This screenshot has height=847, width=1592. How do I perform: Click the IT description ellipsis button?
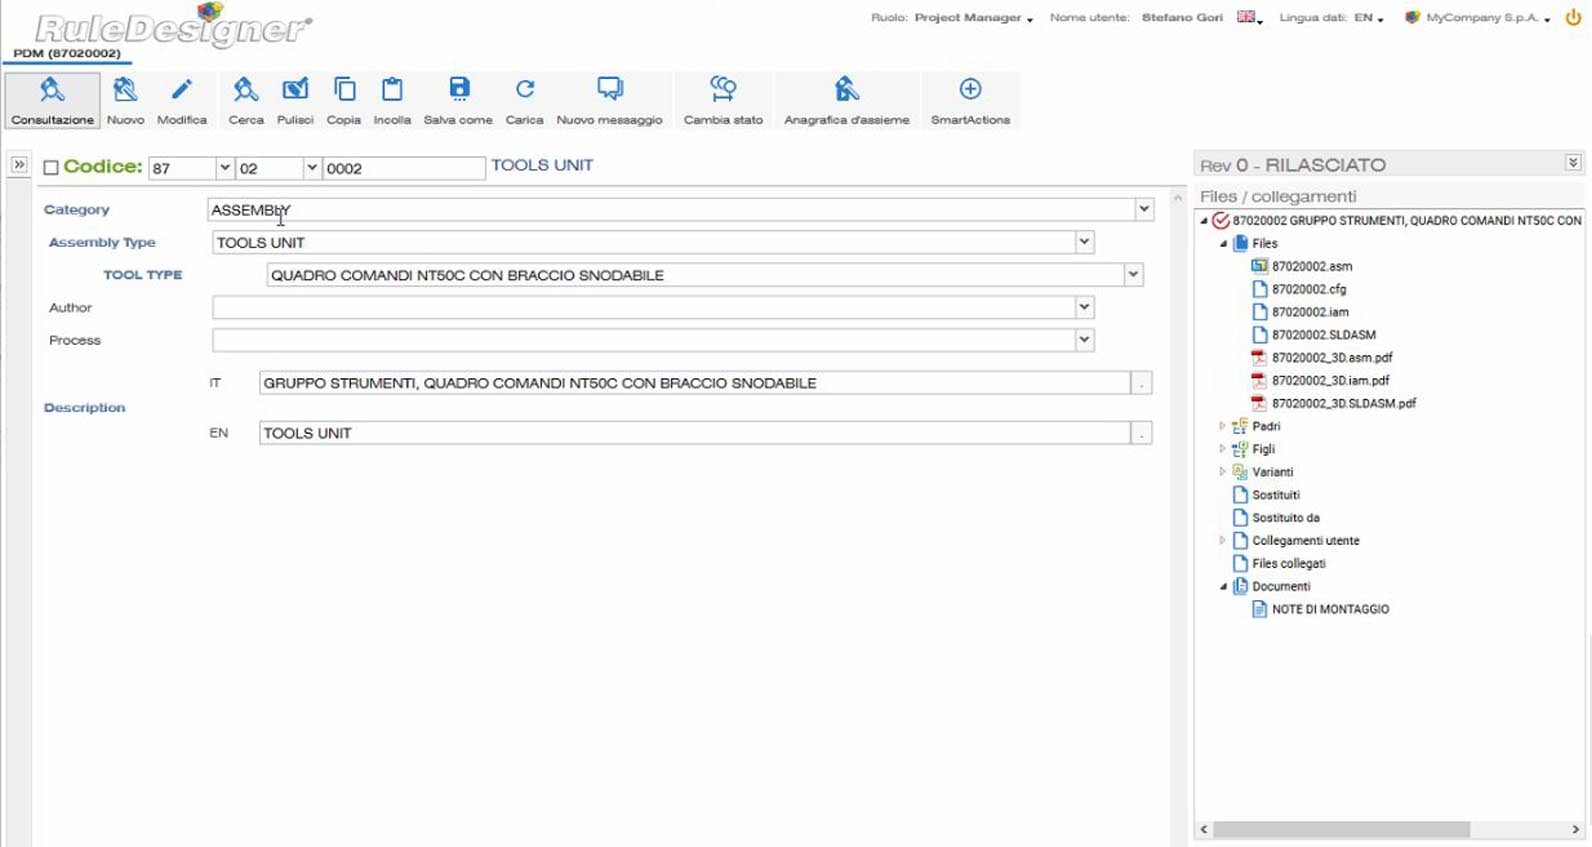1141,383
